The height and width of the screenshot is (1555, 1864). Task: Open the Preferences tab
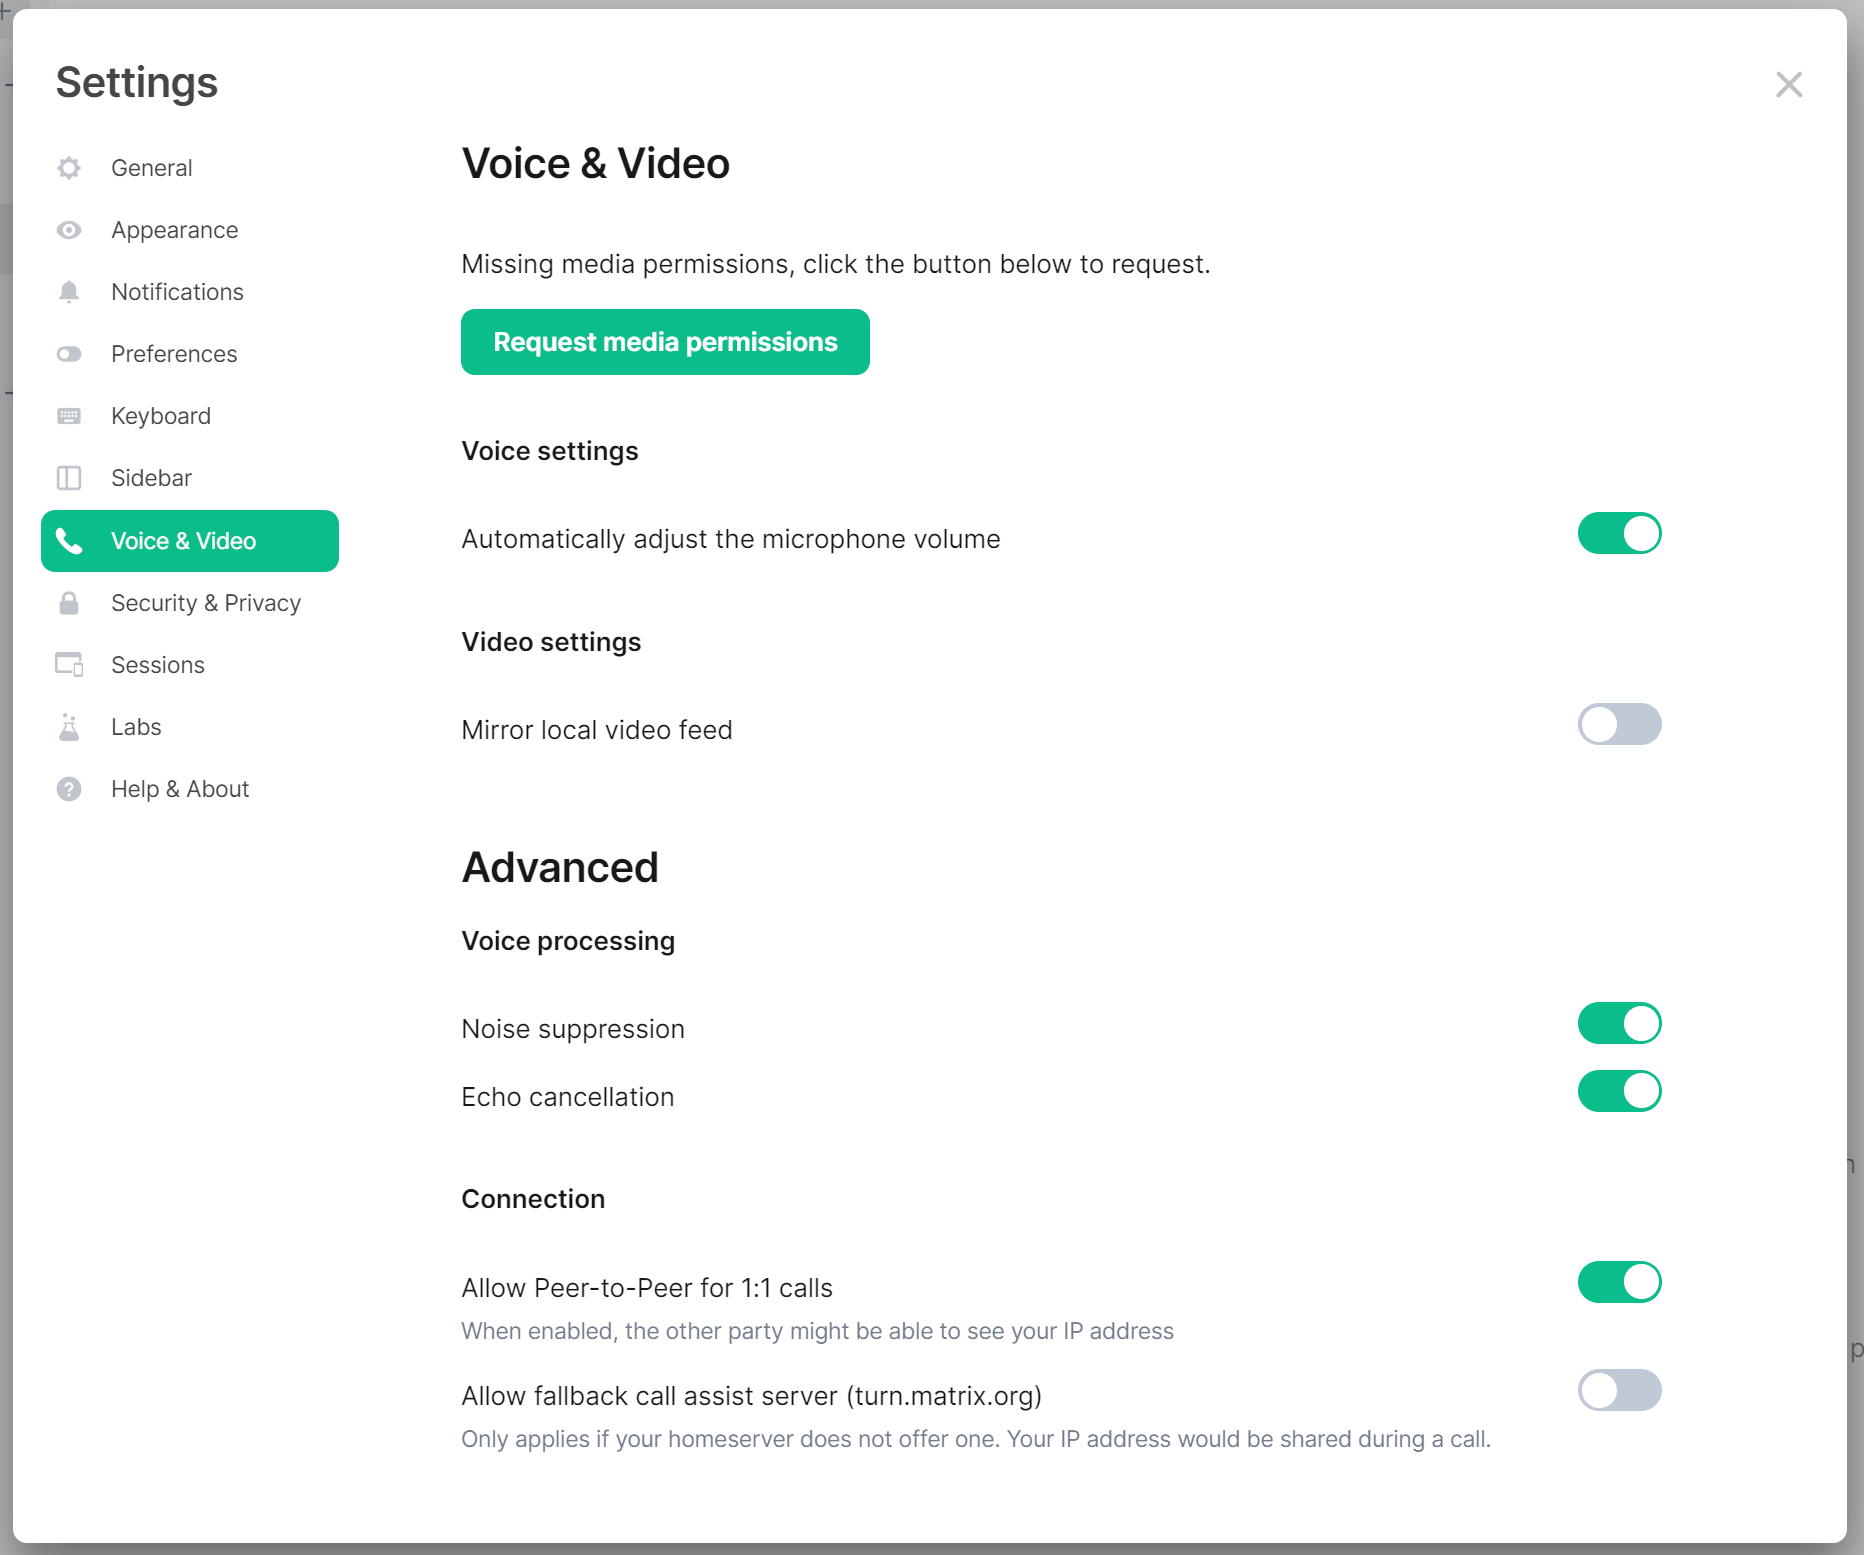[190, 354]
